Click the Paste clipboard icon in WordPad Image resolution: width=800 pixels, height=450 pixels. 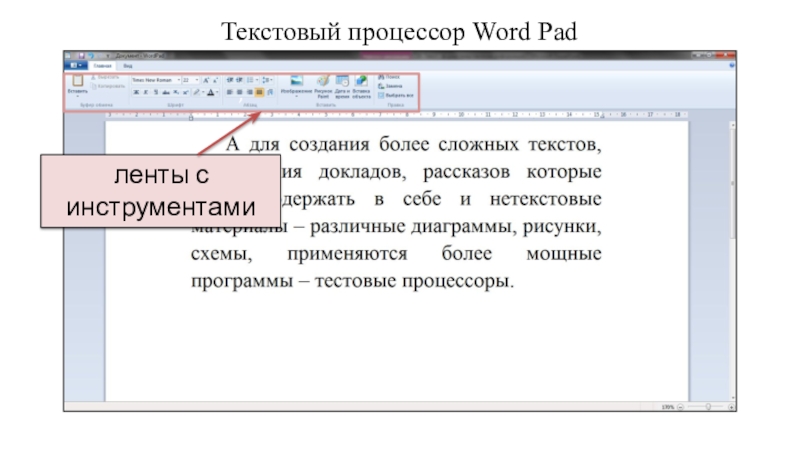pyautogui.click(x=78, y=81)
